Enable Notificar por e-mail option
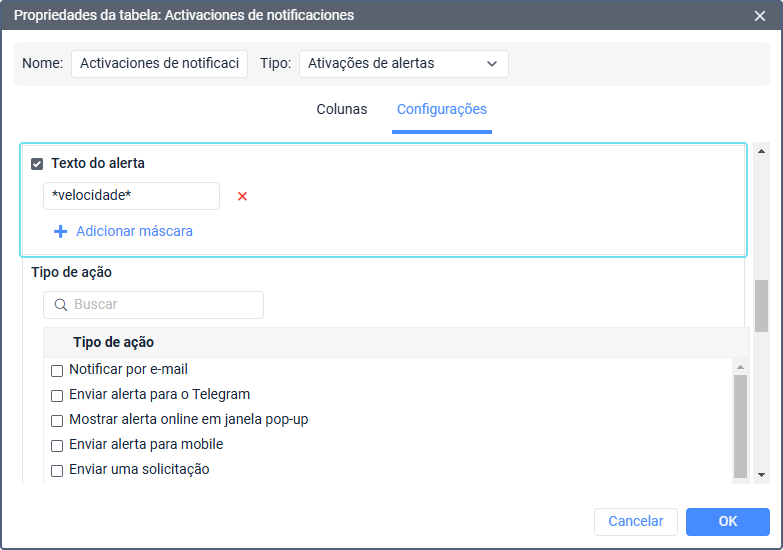 57,370
